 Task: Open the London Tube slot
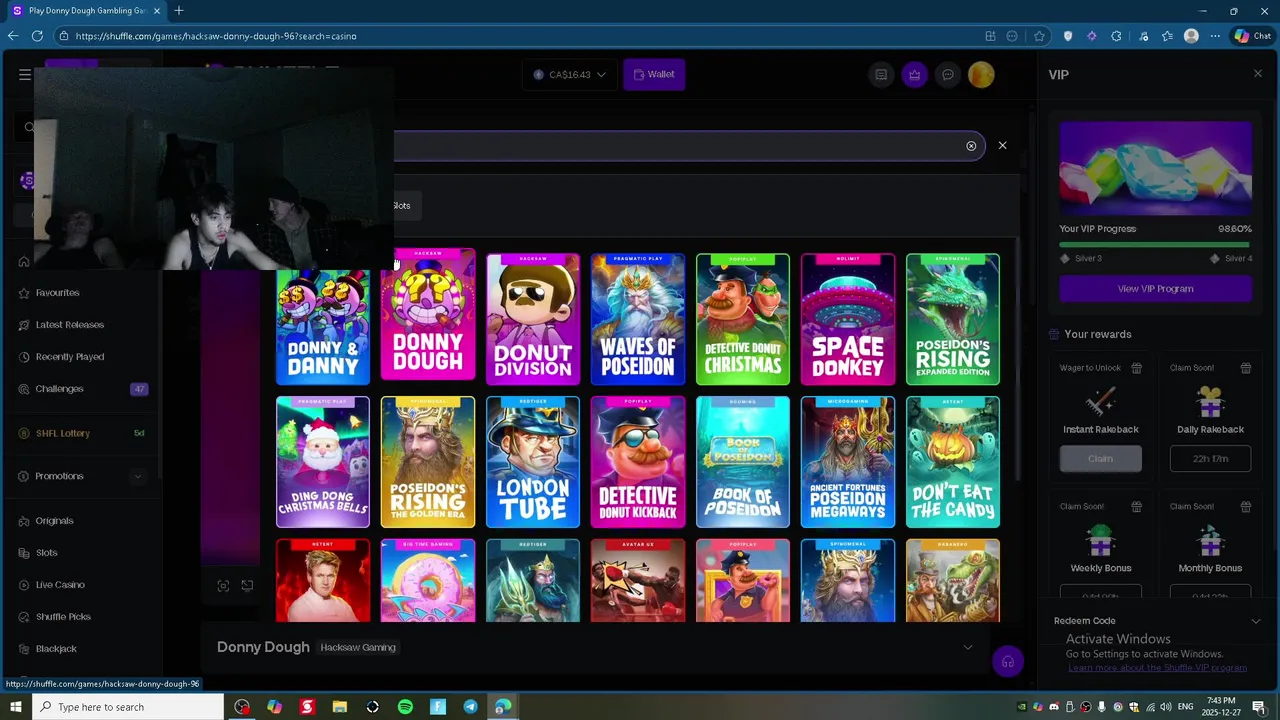533,462
